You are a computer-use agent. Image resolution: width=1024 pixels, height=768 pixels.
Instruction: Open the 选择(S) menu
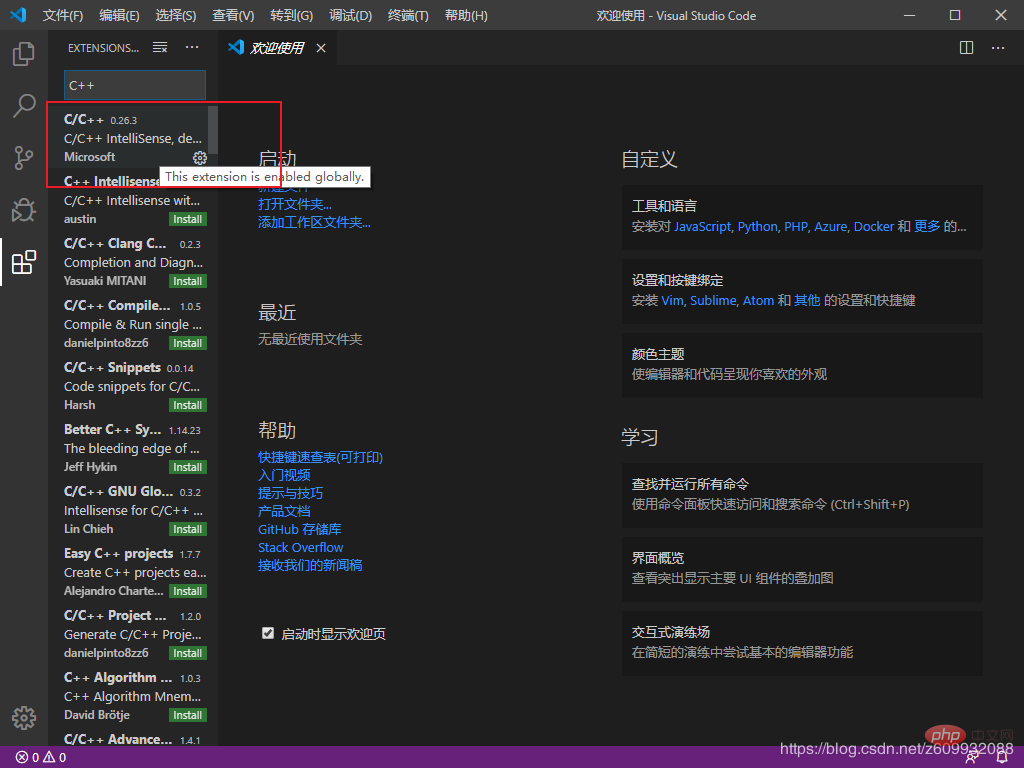[x=176, y=15]
